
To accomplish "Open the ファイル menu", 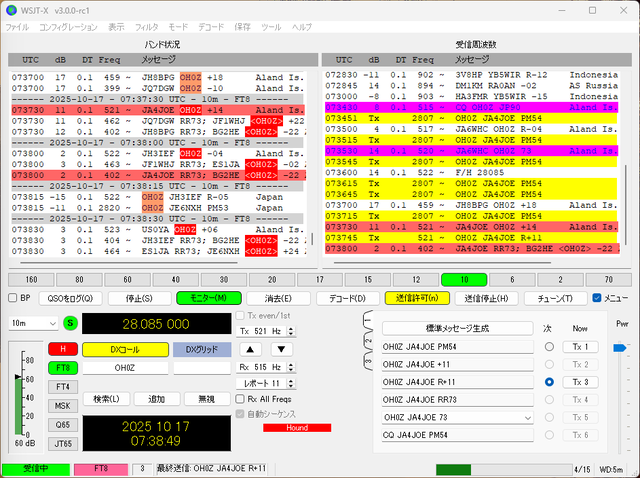I will click(x=17, y=27).
